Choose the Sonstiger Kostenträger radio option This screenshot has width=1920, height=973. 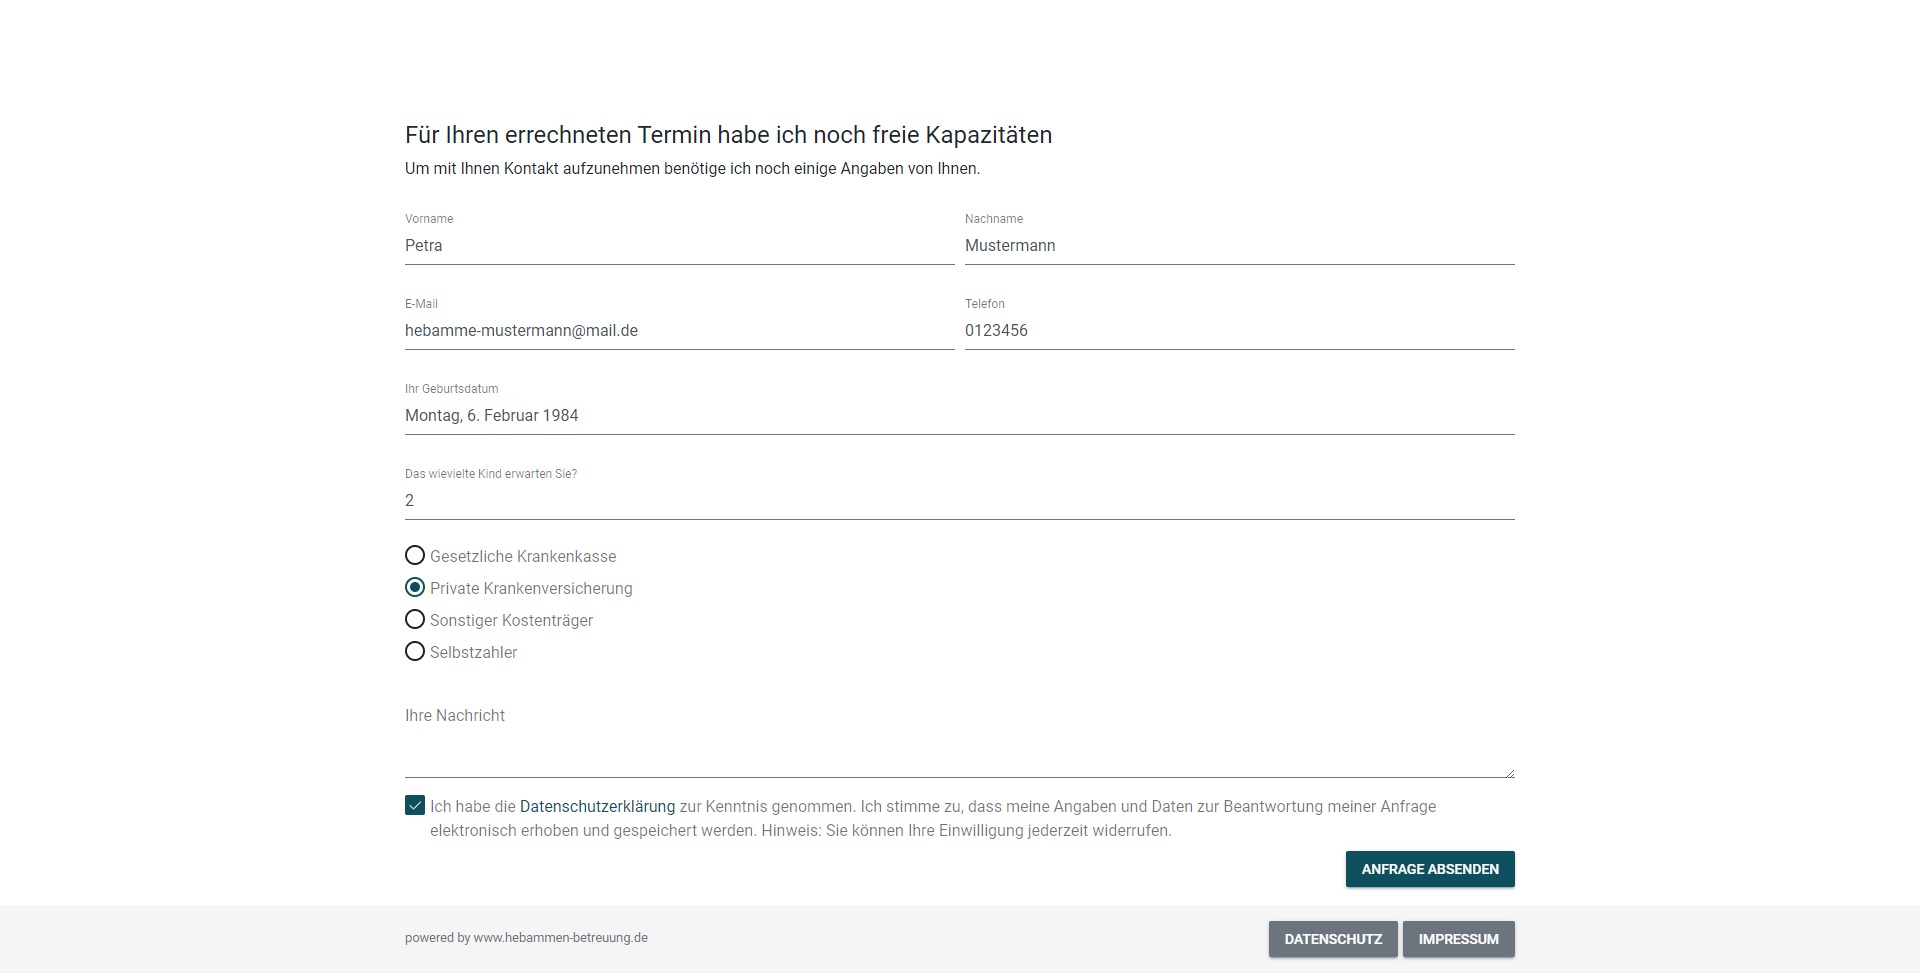point(415,620)
